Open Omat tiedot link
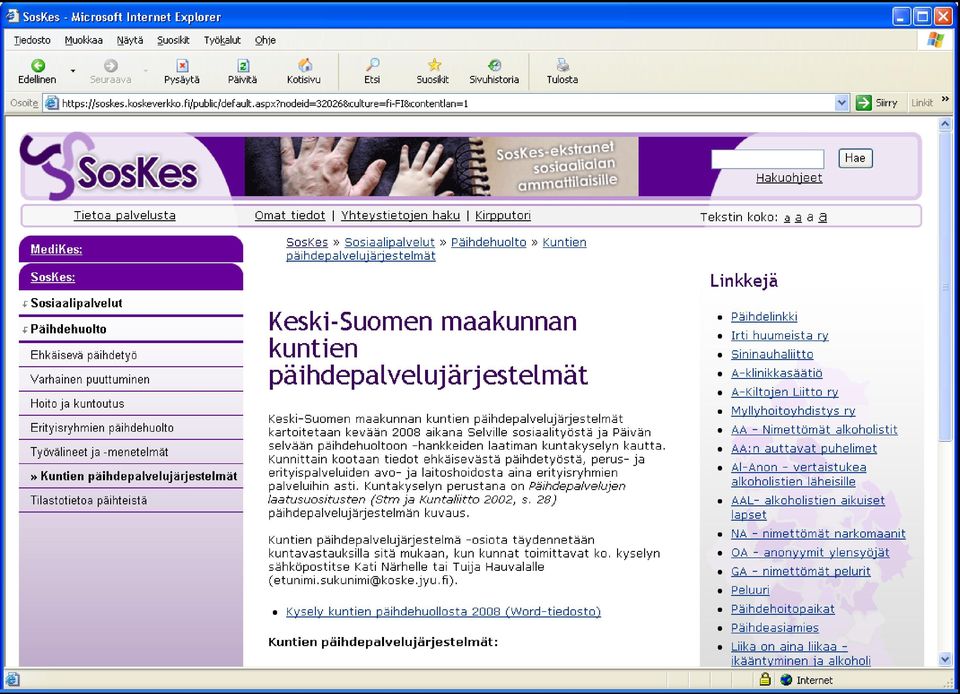This screenshot has height=694, width=960. coord(290,215)
